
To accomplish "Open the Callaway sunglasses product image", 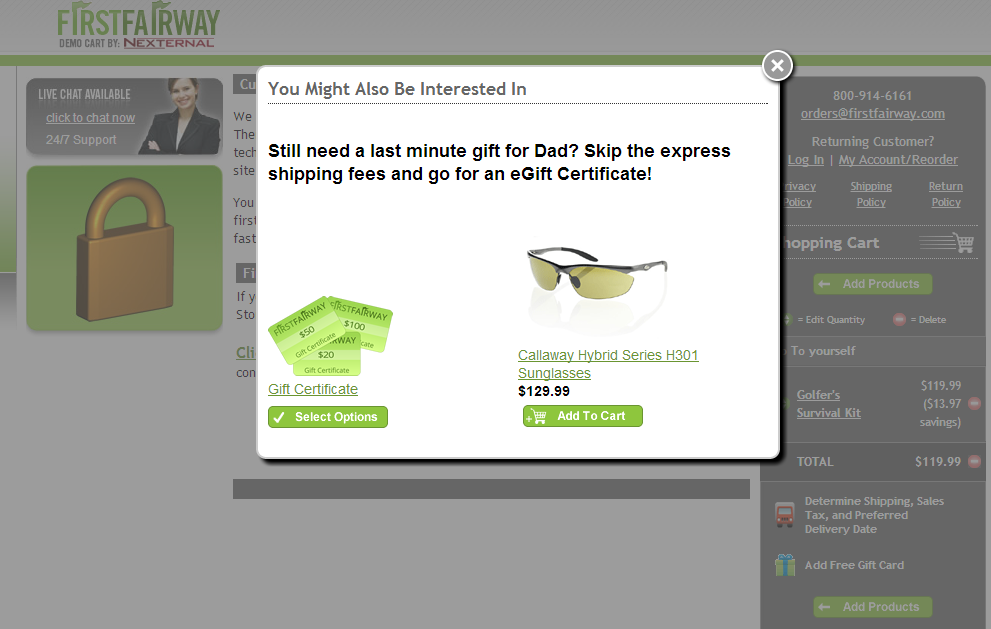I will [x=597, y=284].
